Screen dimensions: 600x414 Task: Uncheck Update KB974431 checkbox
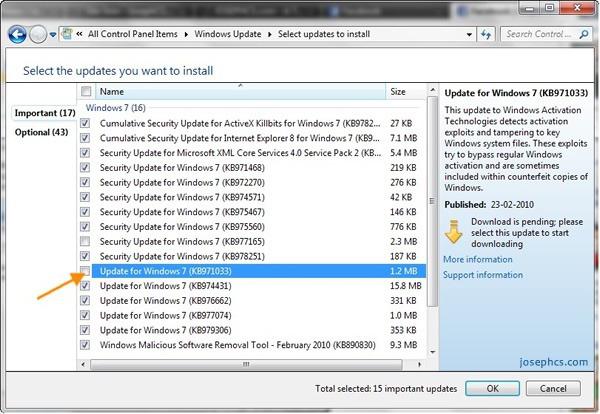[85, 286]
